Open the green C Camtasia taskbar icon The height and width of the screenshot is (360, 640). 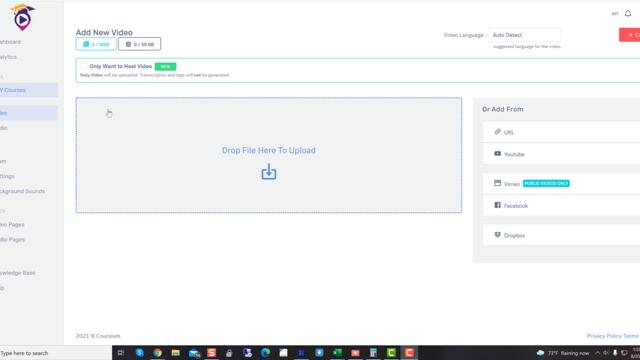(391, 353)
